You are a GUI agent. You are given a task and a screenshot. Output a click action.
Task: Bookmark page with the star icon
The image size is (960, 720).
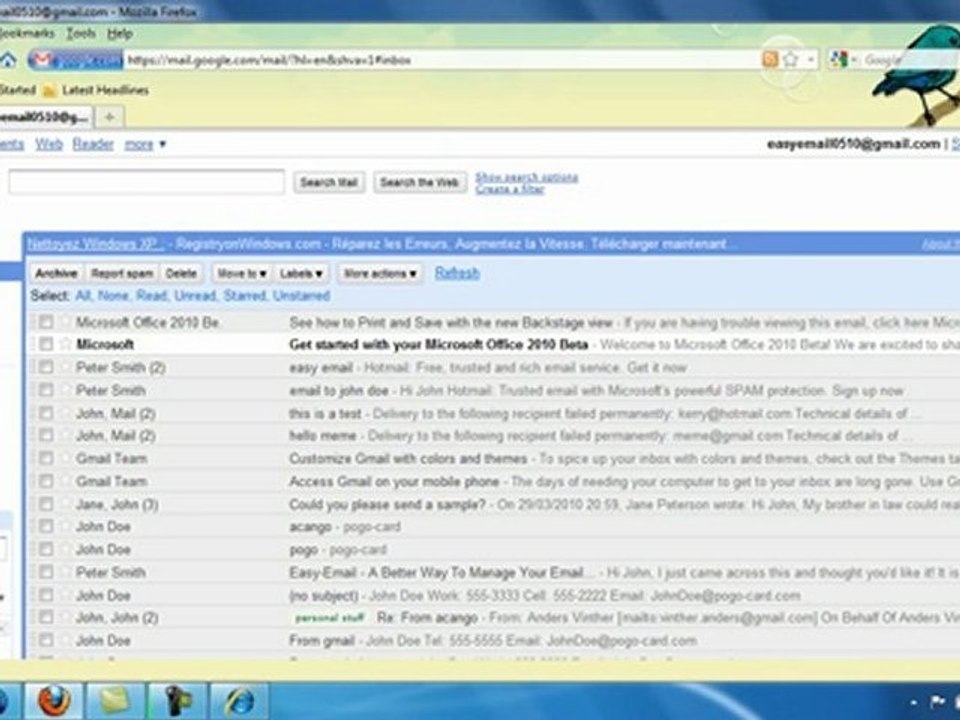tap(790, 59)
